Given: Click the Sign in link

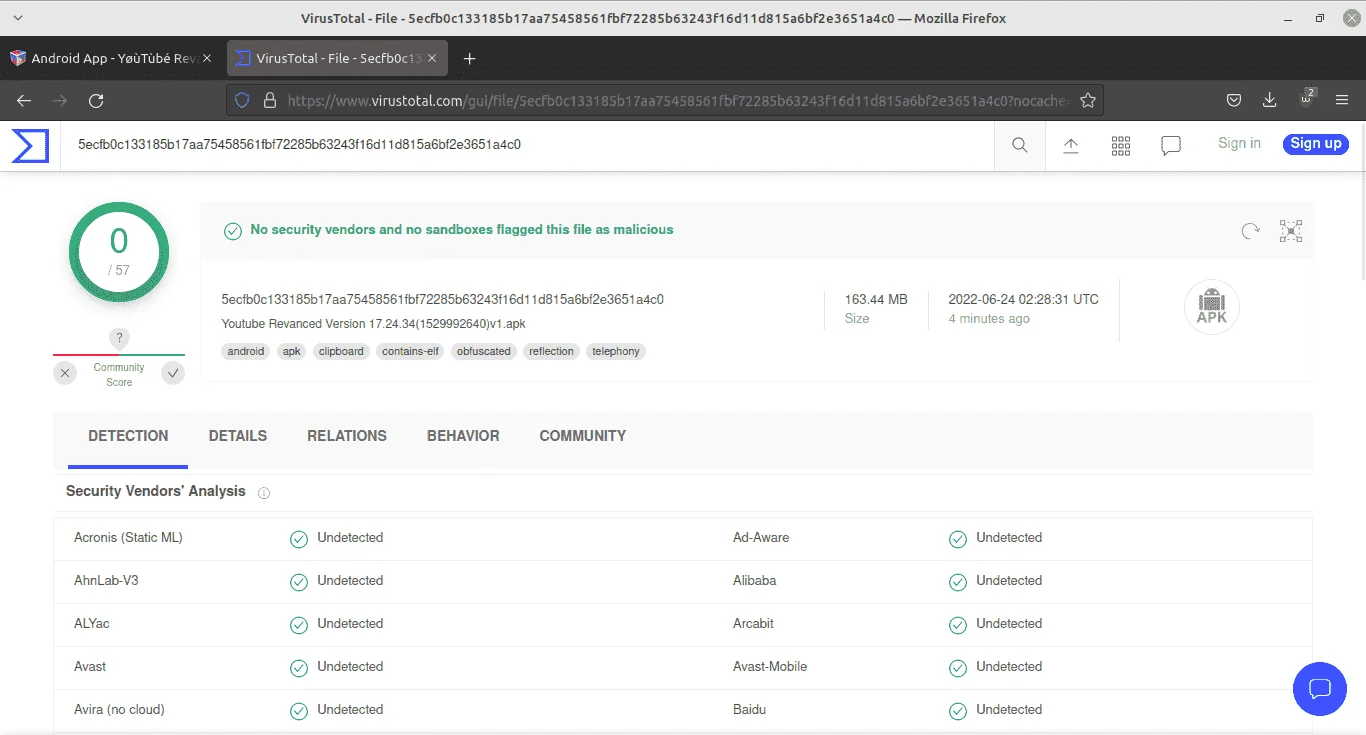Looking at the screenshot, I should click(1239, 144).
